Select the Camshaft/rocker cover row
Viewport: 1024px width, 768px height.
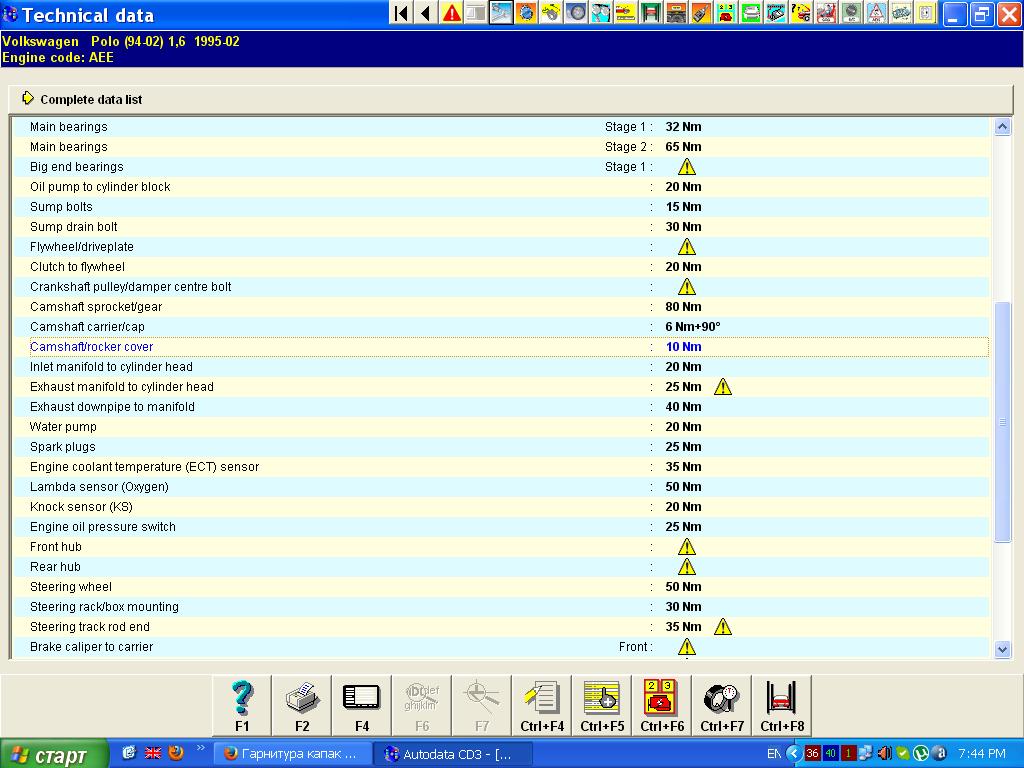click(x=92, y=347)
